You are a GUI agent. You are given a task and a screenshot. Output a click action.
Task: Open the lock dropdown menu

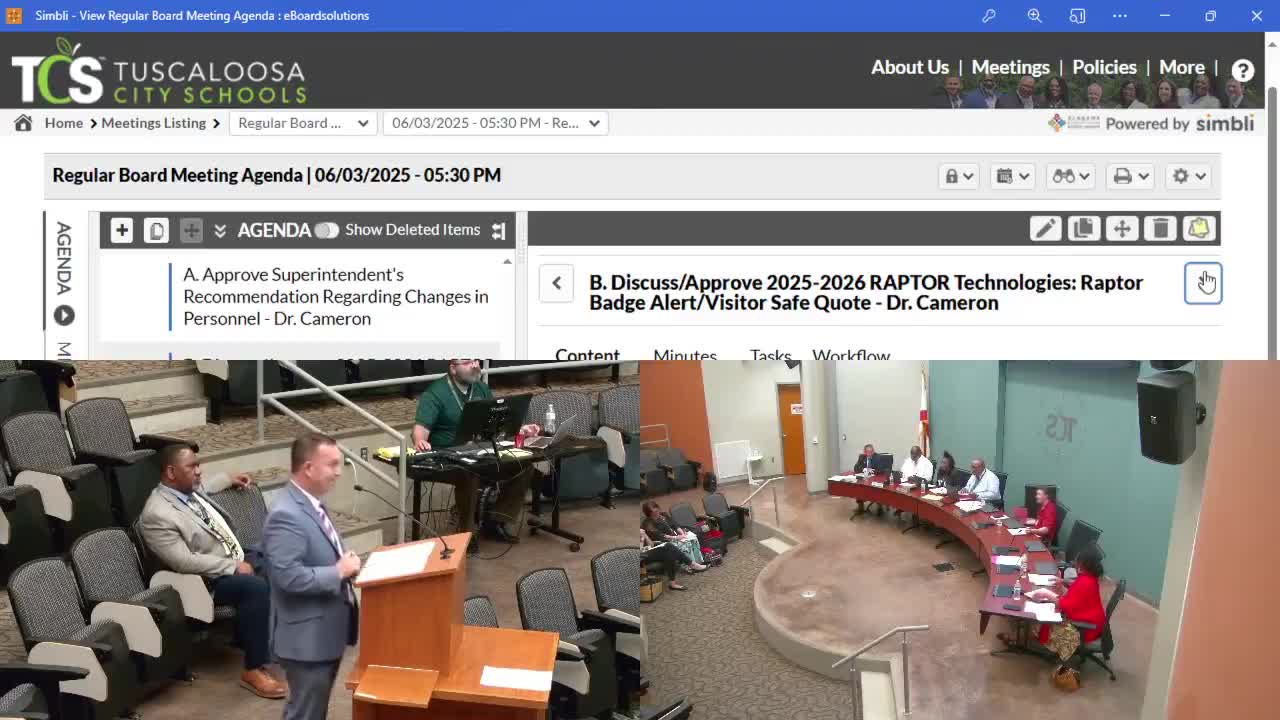click(959, 176)
